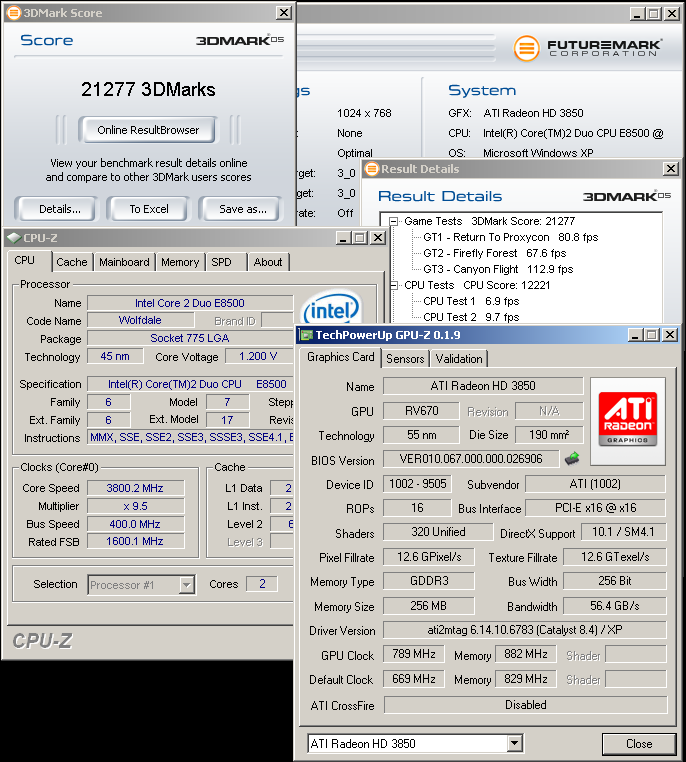Screen dimensions: 686x762
Task: Minimize the GPU-Z window
Action: (x=635, y=335)
